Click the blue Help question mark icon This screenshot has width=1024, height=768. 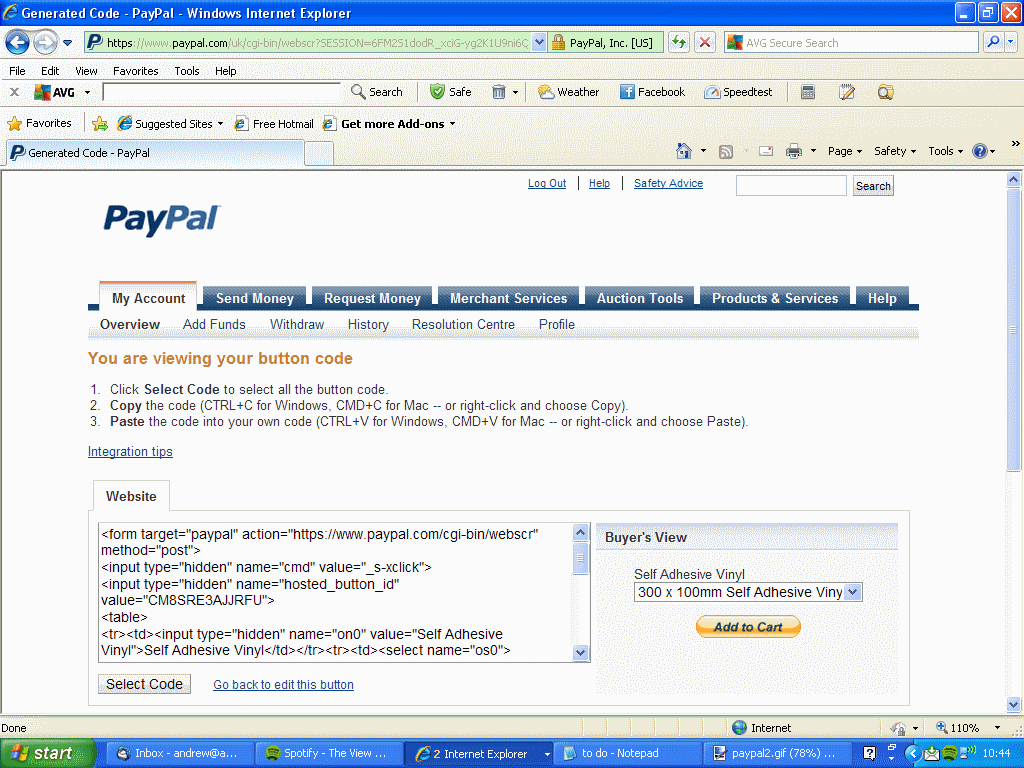tap(980, 152)
